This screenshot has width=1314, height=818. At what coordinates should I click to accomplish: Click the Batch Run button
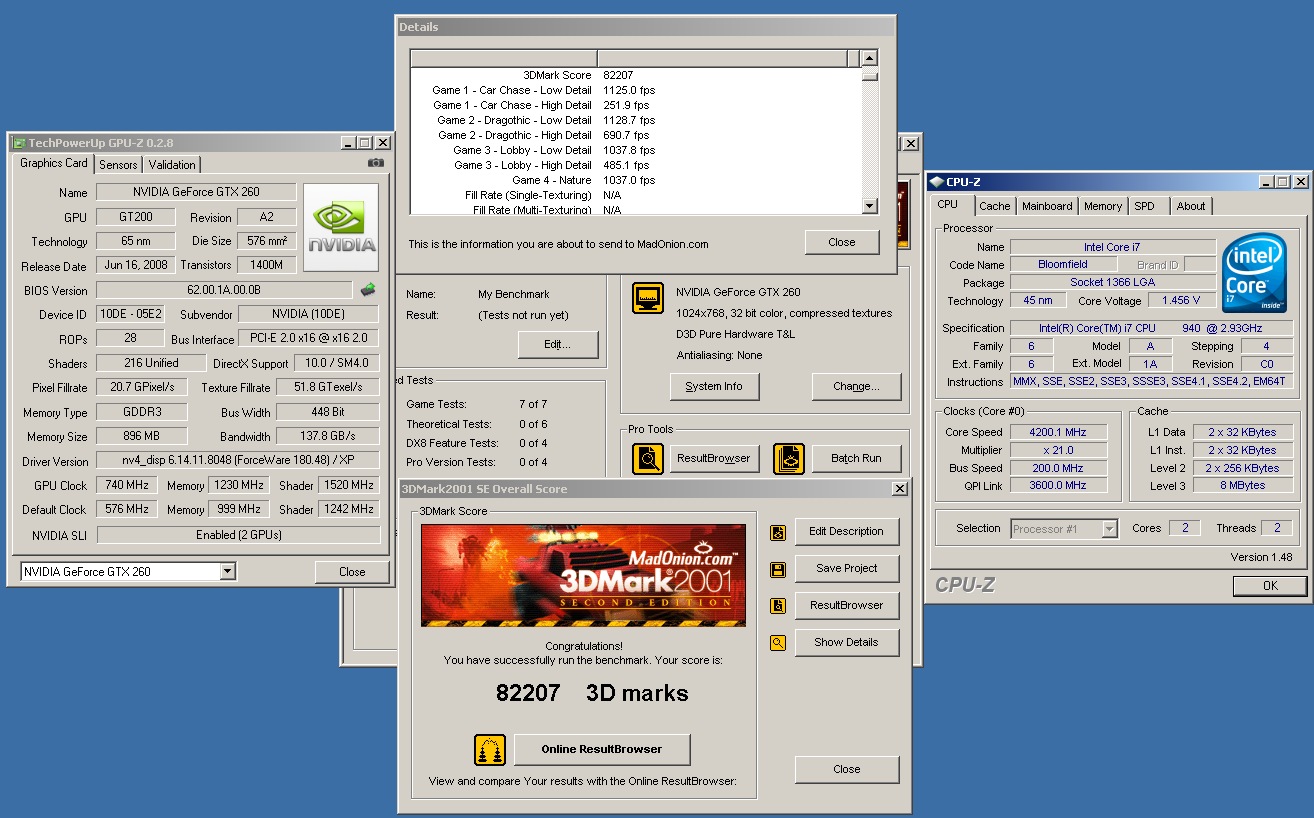click(857, 458)
